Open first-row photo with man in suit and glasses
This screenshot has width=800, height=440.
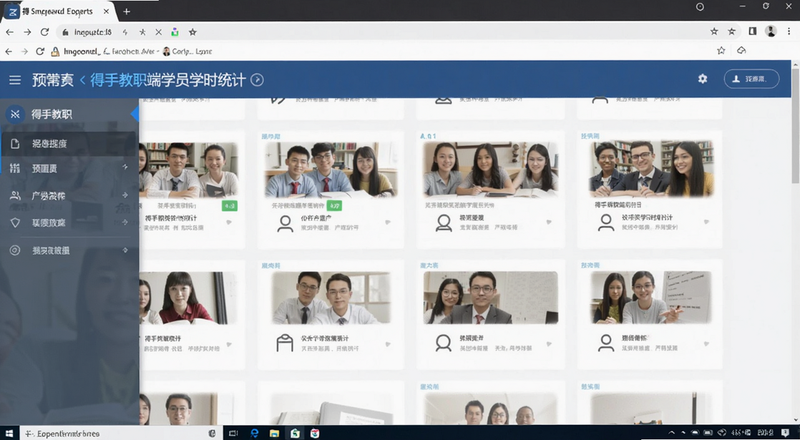652,169
